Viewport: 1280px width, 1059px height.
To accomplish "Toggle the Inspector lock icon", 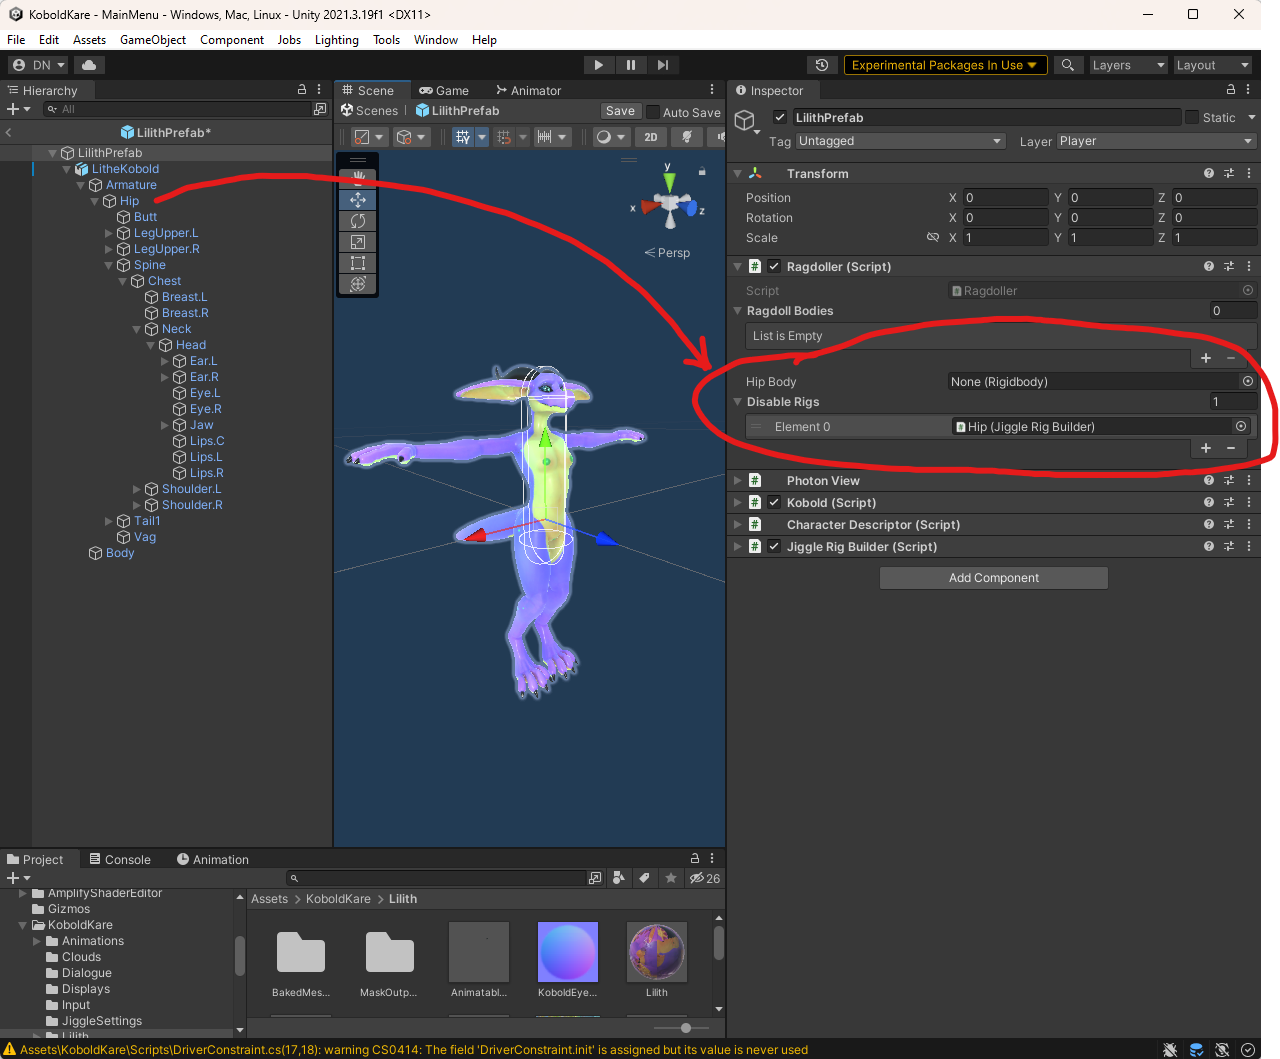I will [1231, 90].
